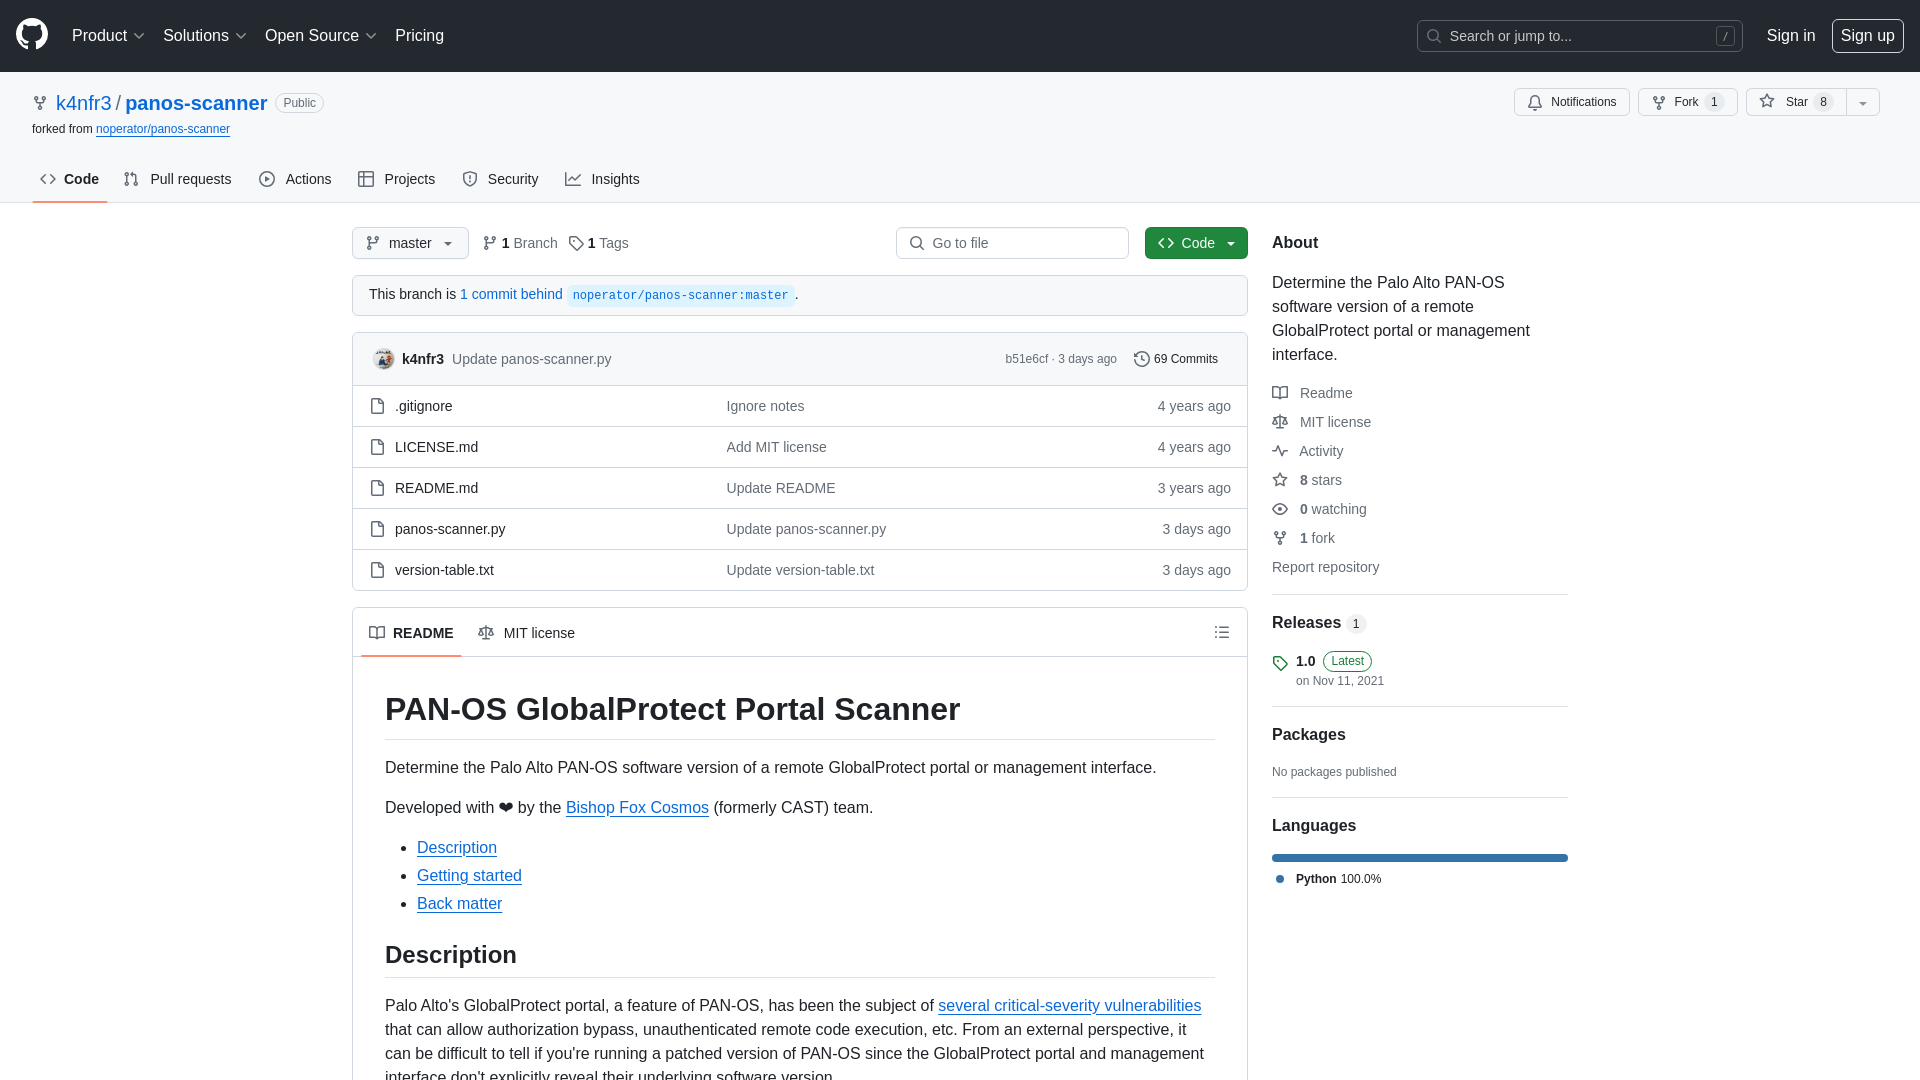Select the MIT license tab
The height and width of the screenshot is (1080, 1920).
pyautogui.click(x=526, y=633)
